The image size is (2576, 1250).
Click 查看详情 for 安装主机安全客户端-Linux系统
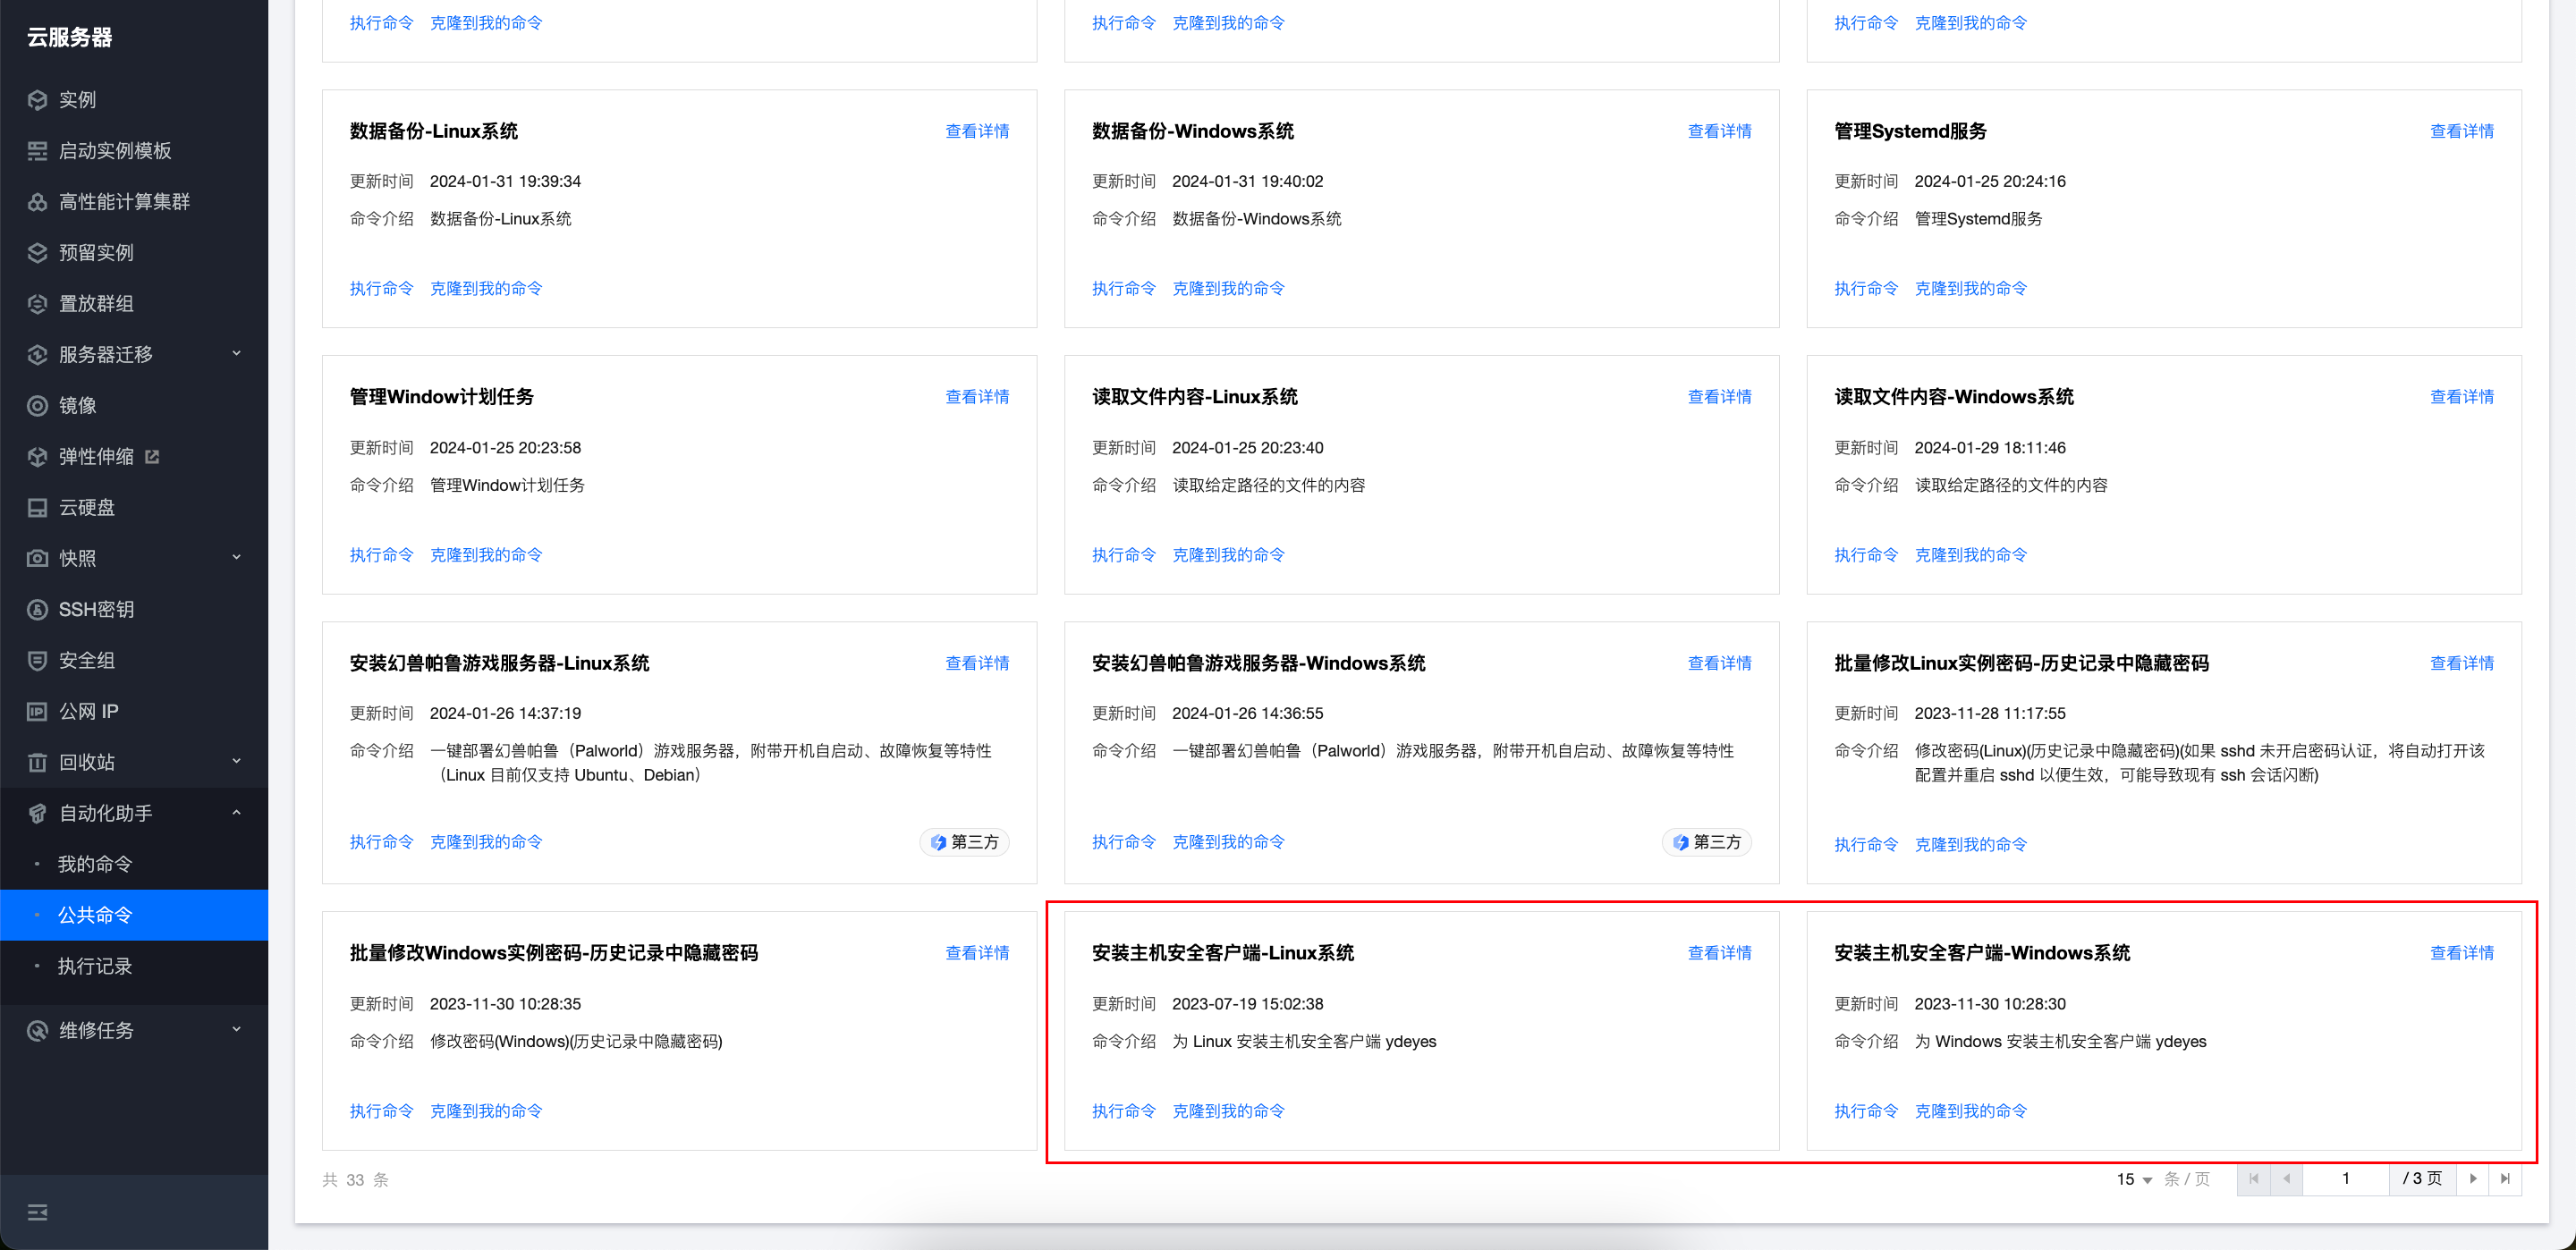[x=1719, y=953]
